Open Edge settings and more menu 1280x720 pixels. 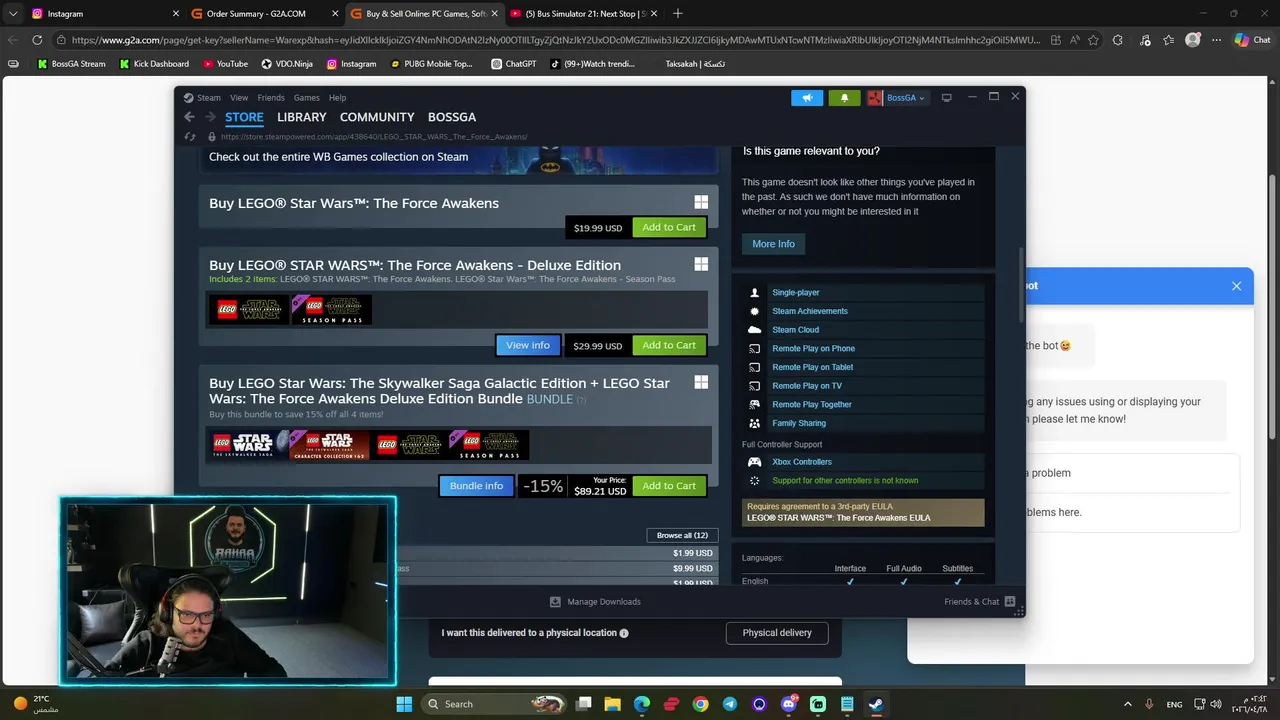(x=1216, y=40)
